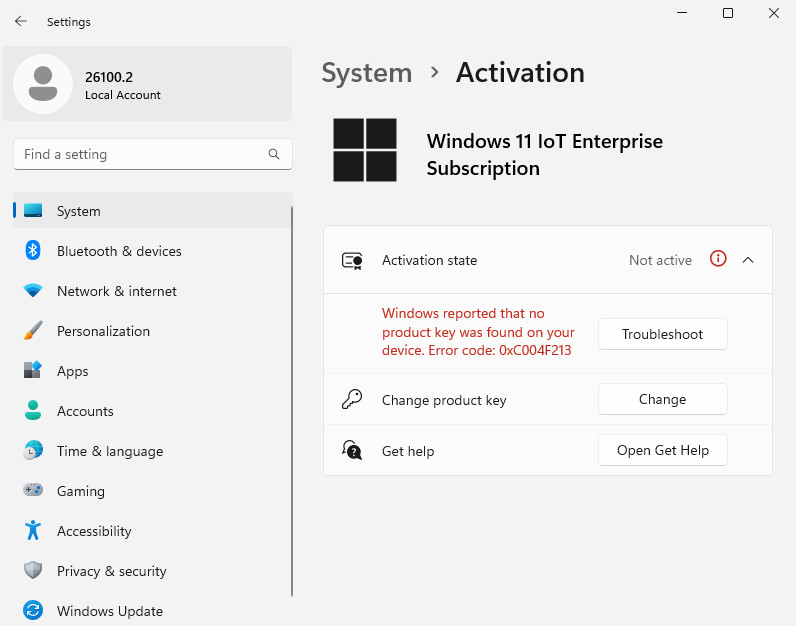Go to Privacy & security
The image size is (796, 626).
152,570
